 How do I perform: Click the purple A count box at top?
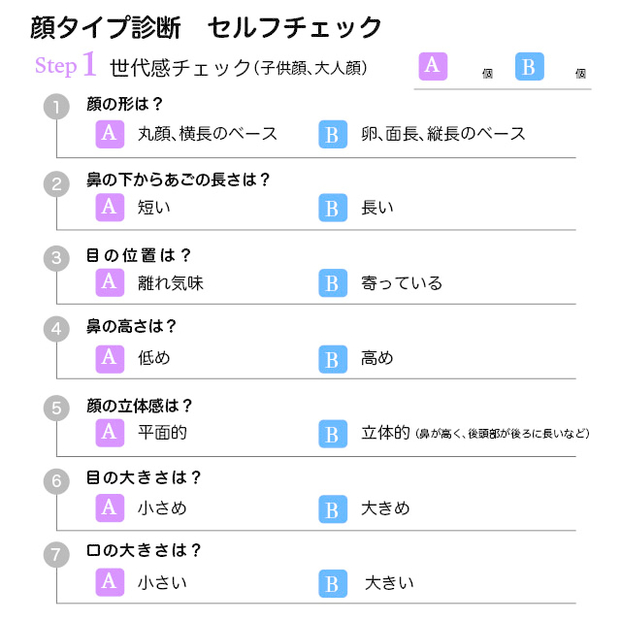pyautogui.click(x=433, y=66)
